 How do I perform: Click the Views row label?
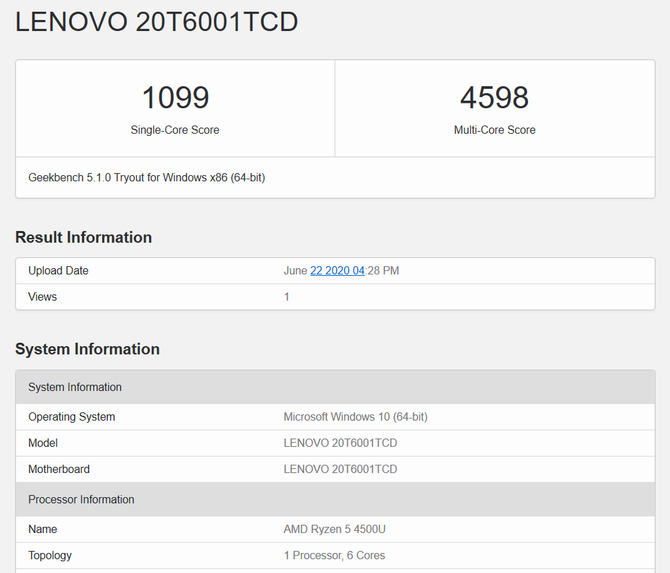[42, 297]
